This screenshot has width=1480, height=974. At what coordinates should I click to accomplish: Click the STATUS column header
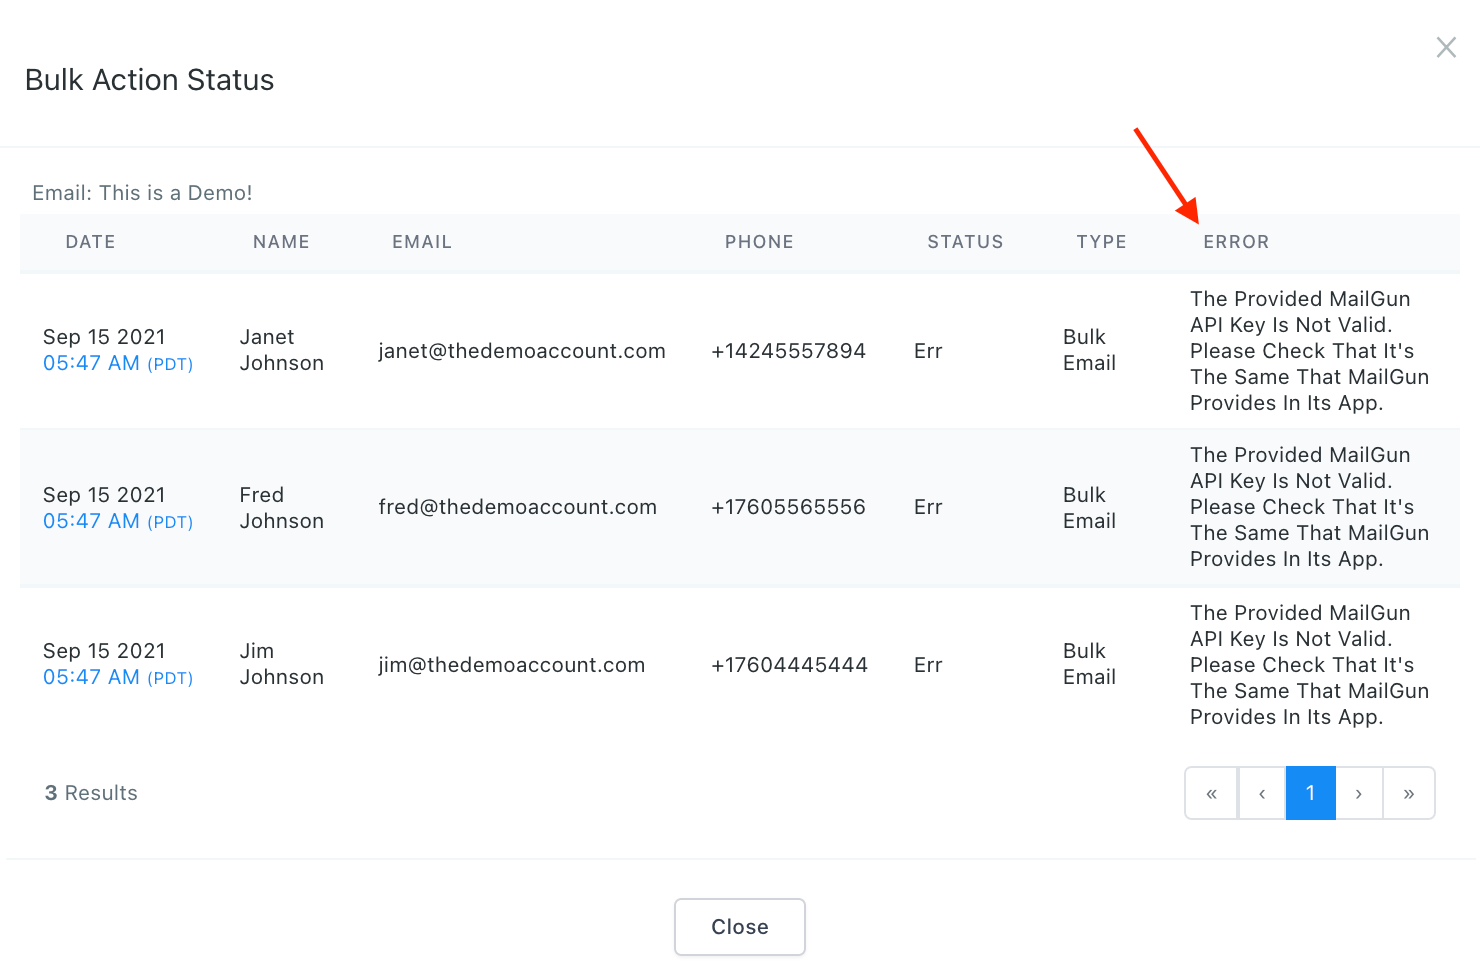pyautogui.click(x=964, y=242)
